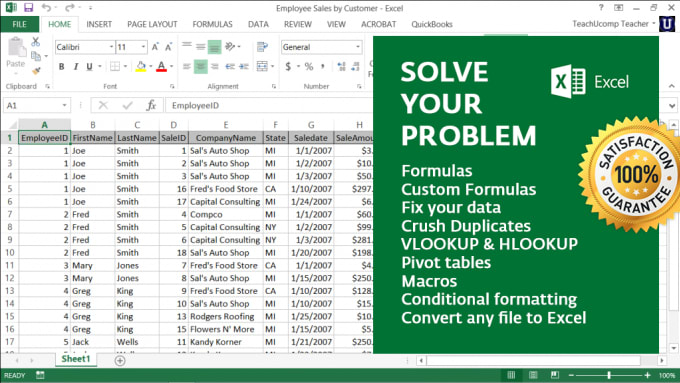Select Center alignment icon
This screenshot has width=680, height=383.
click(x=200, y=66)
